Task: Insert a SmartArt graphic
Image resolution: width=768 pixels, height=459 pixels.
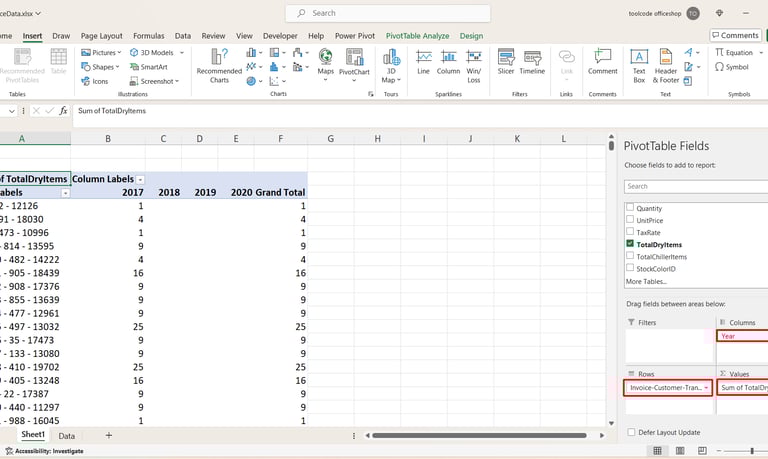Action: pyautogui.click(x=148, y=67)
